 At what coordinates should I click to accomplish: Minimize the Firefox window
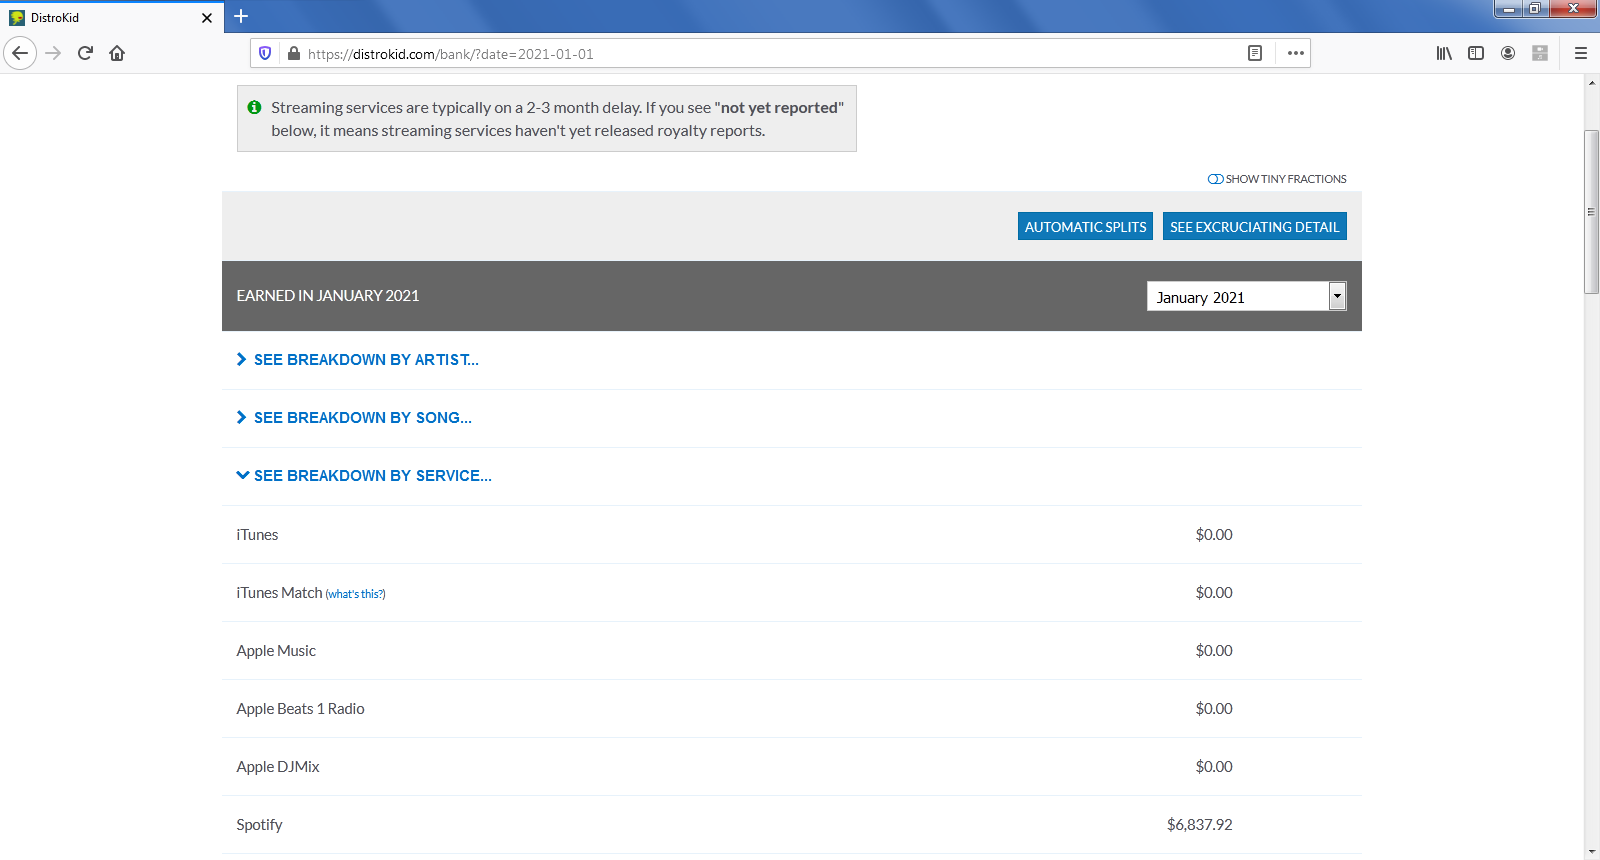(x=1509, y=9)
